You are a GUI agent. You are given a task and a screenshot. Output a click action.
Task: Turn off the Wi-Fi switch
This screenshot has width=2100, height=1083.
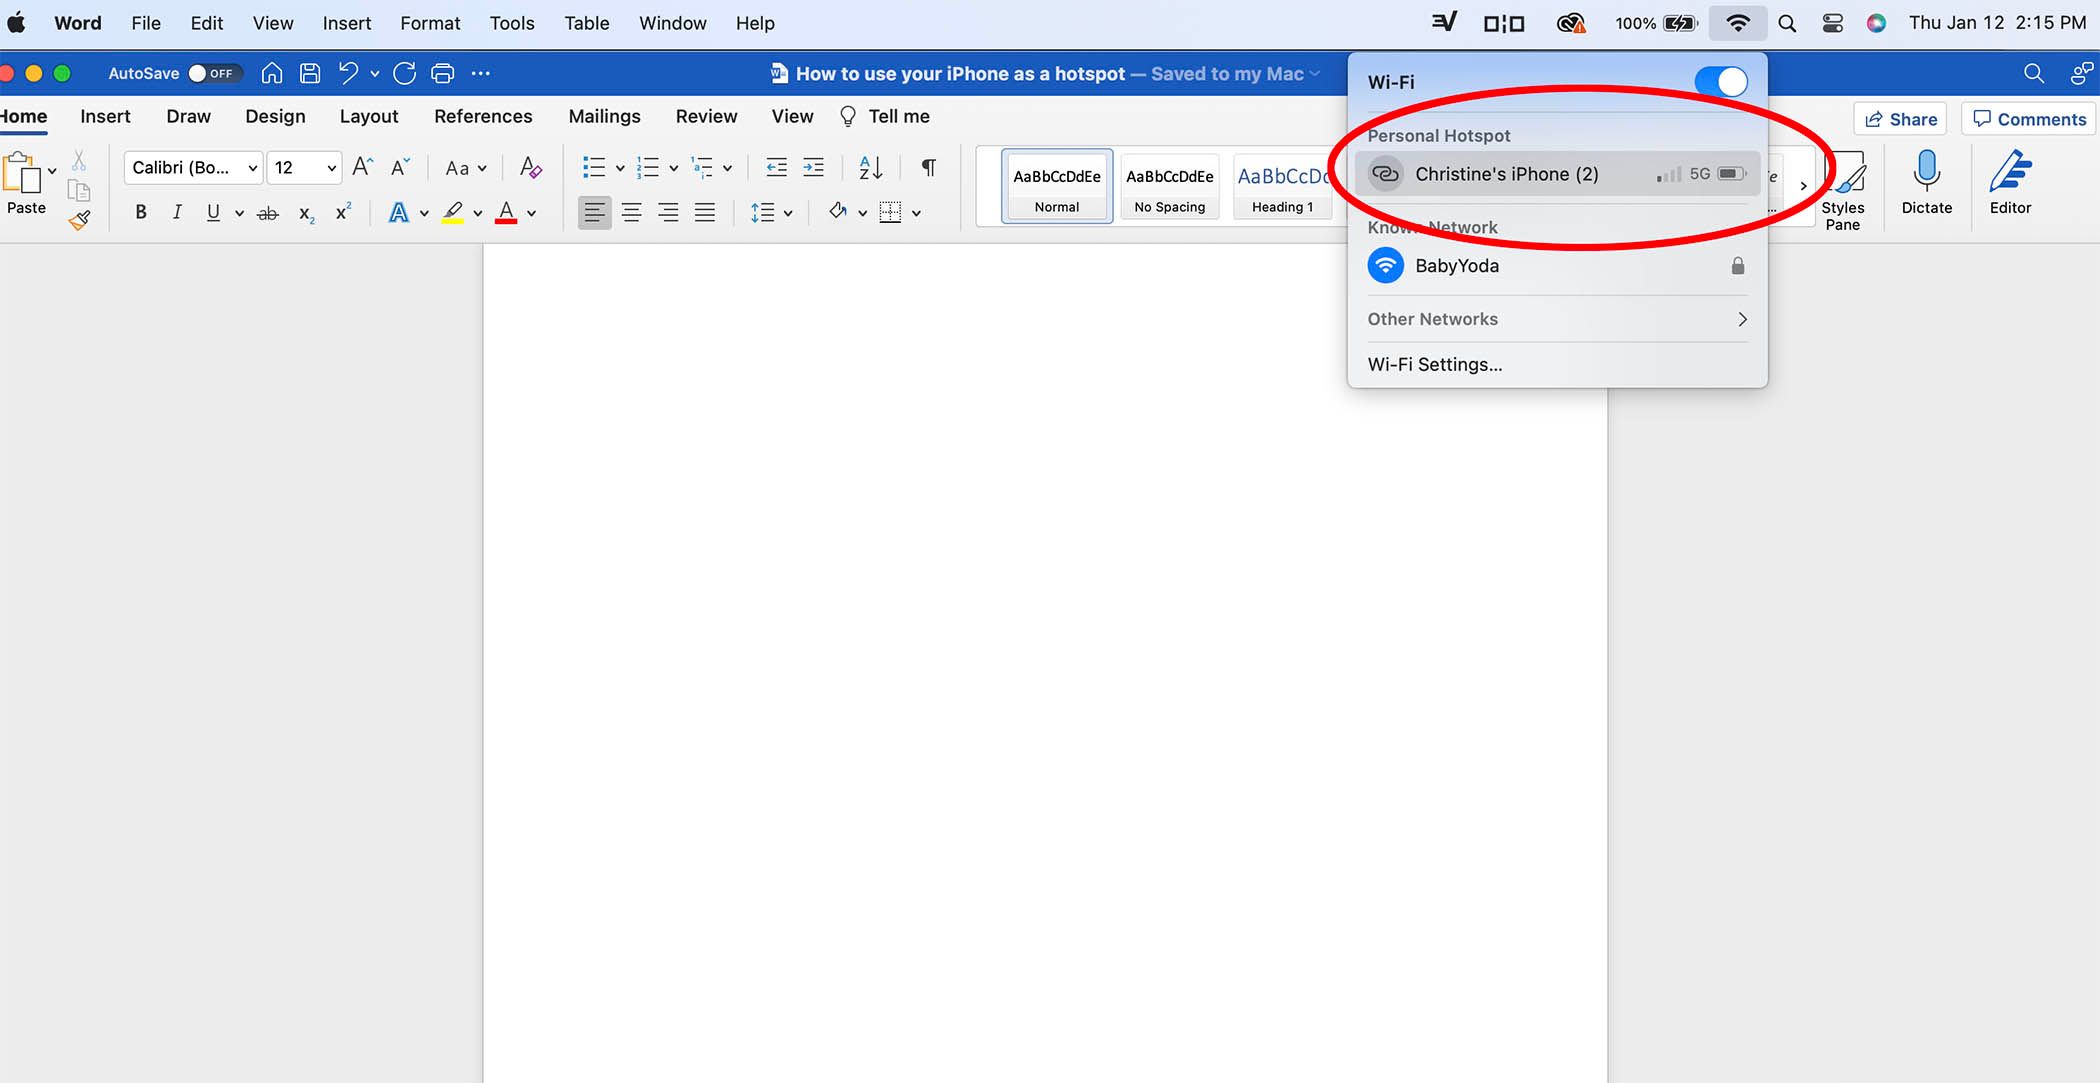point(1721,82)
